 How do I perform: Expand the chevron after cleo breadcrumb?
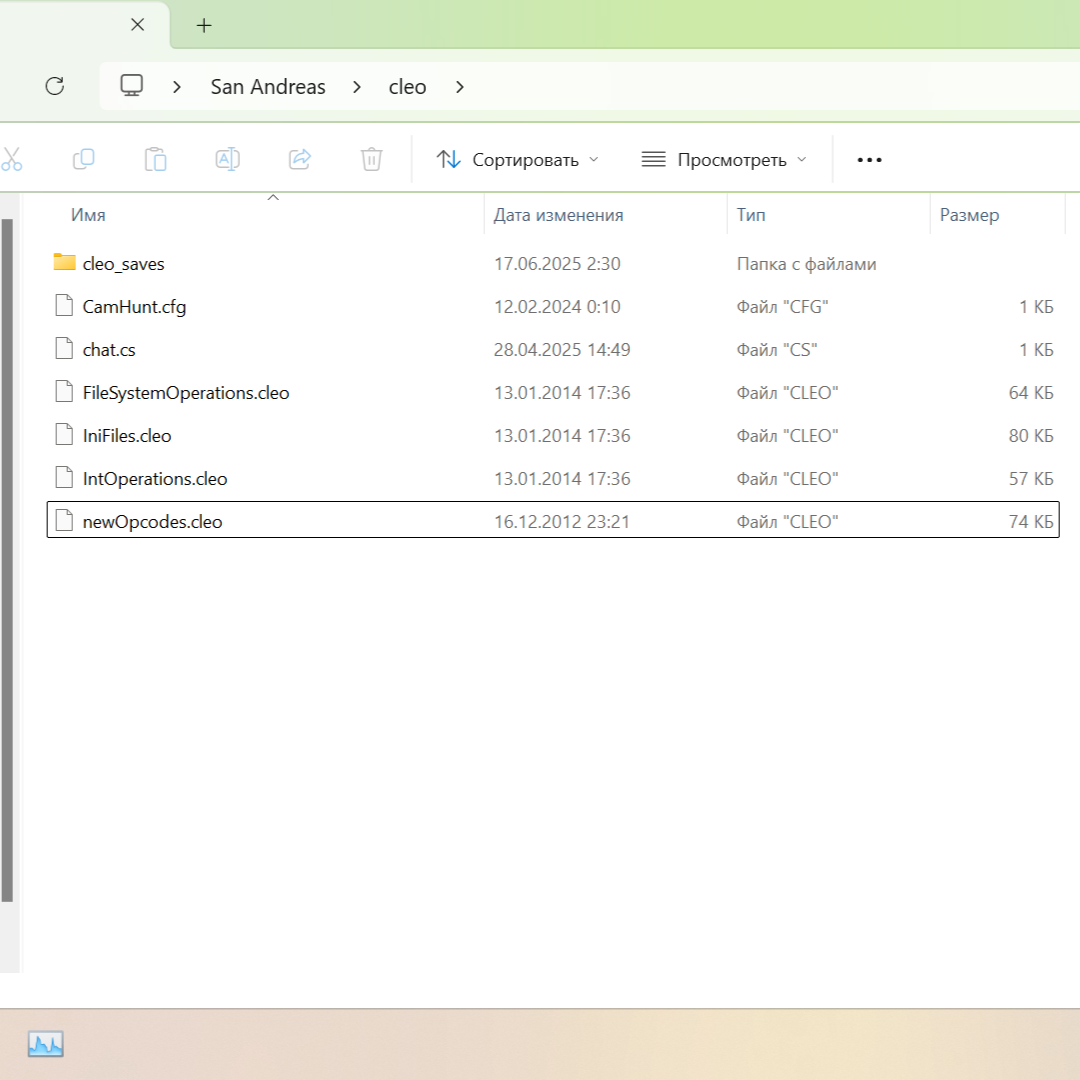[460, 87]
